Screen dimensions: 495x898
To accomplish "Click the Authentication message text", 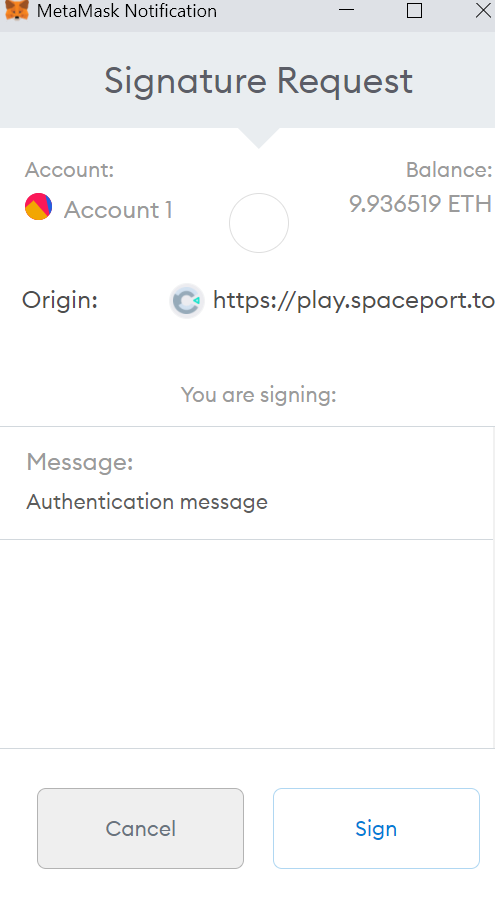I will 147,502.
